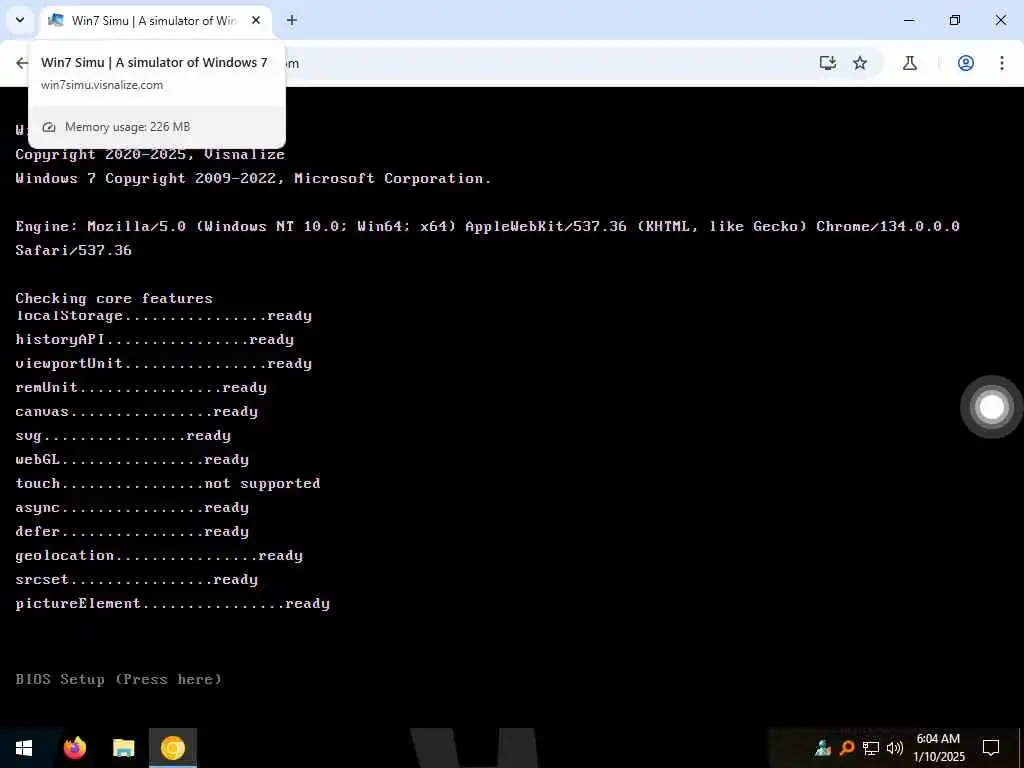
Task: Click the floating circular assistive button
Action: [x=991, y=407]
